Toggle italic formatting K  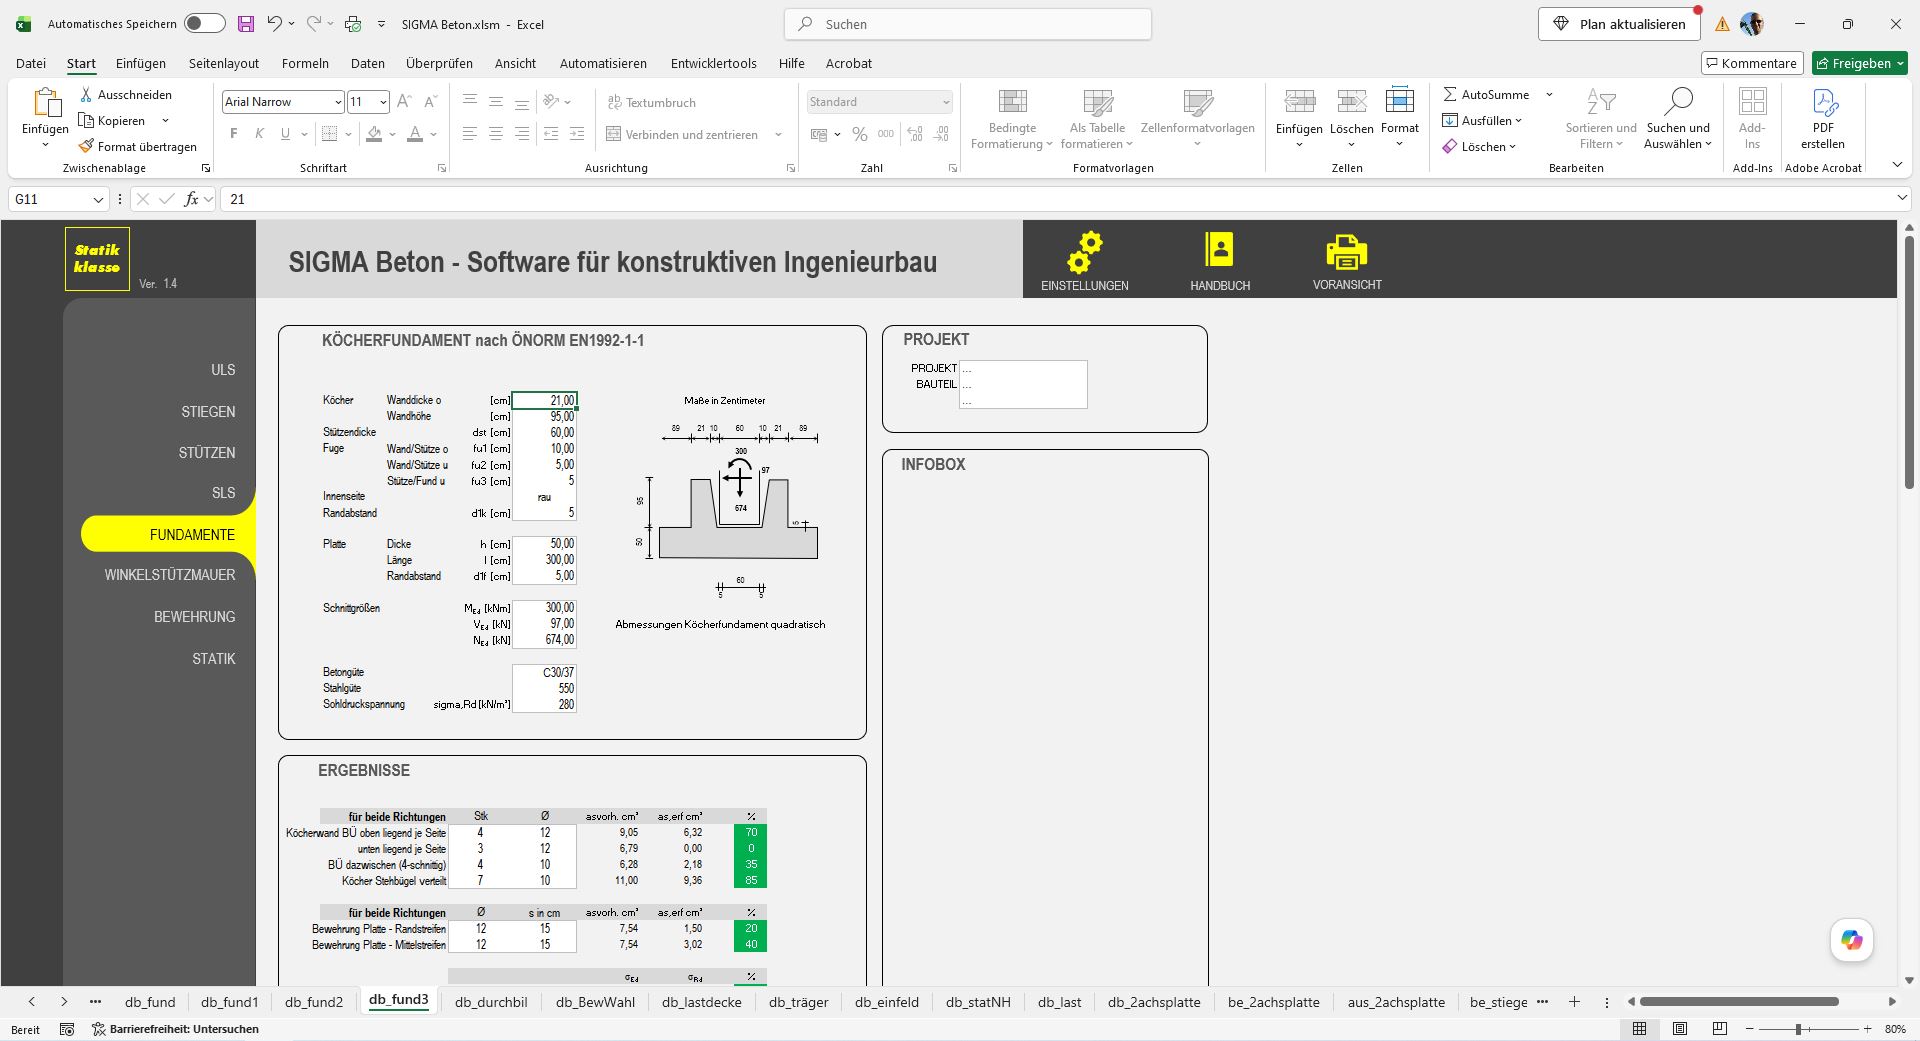point(259,134)
